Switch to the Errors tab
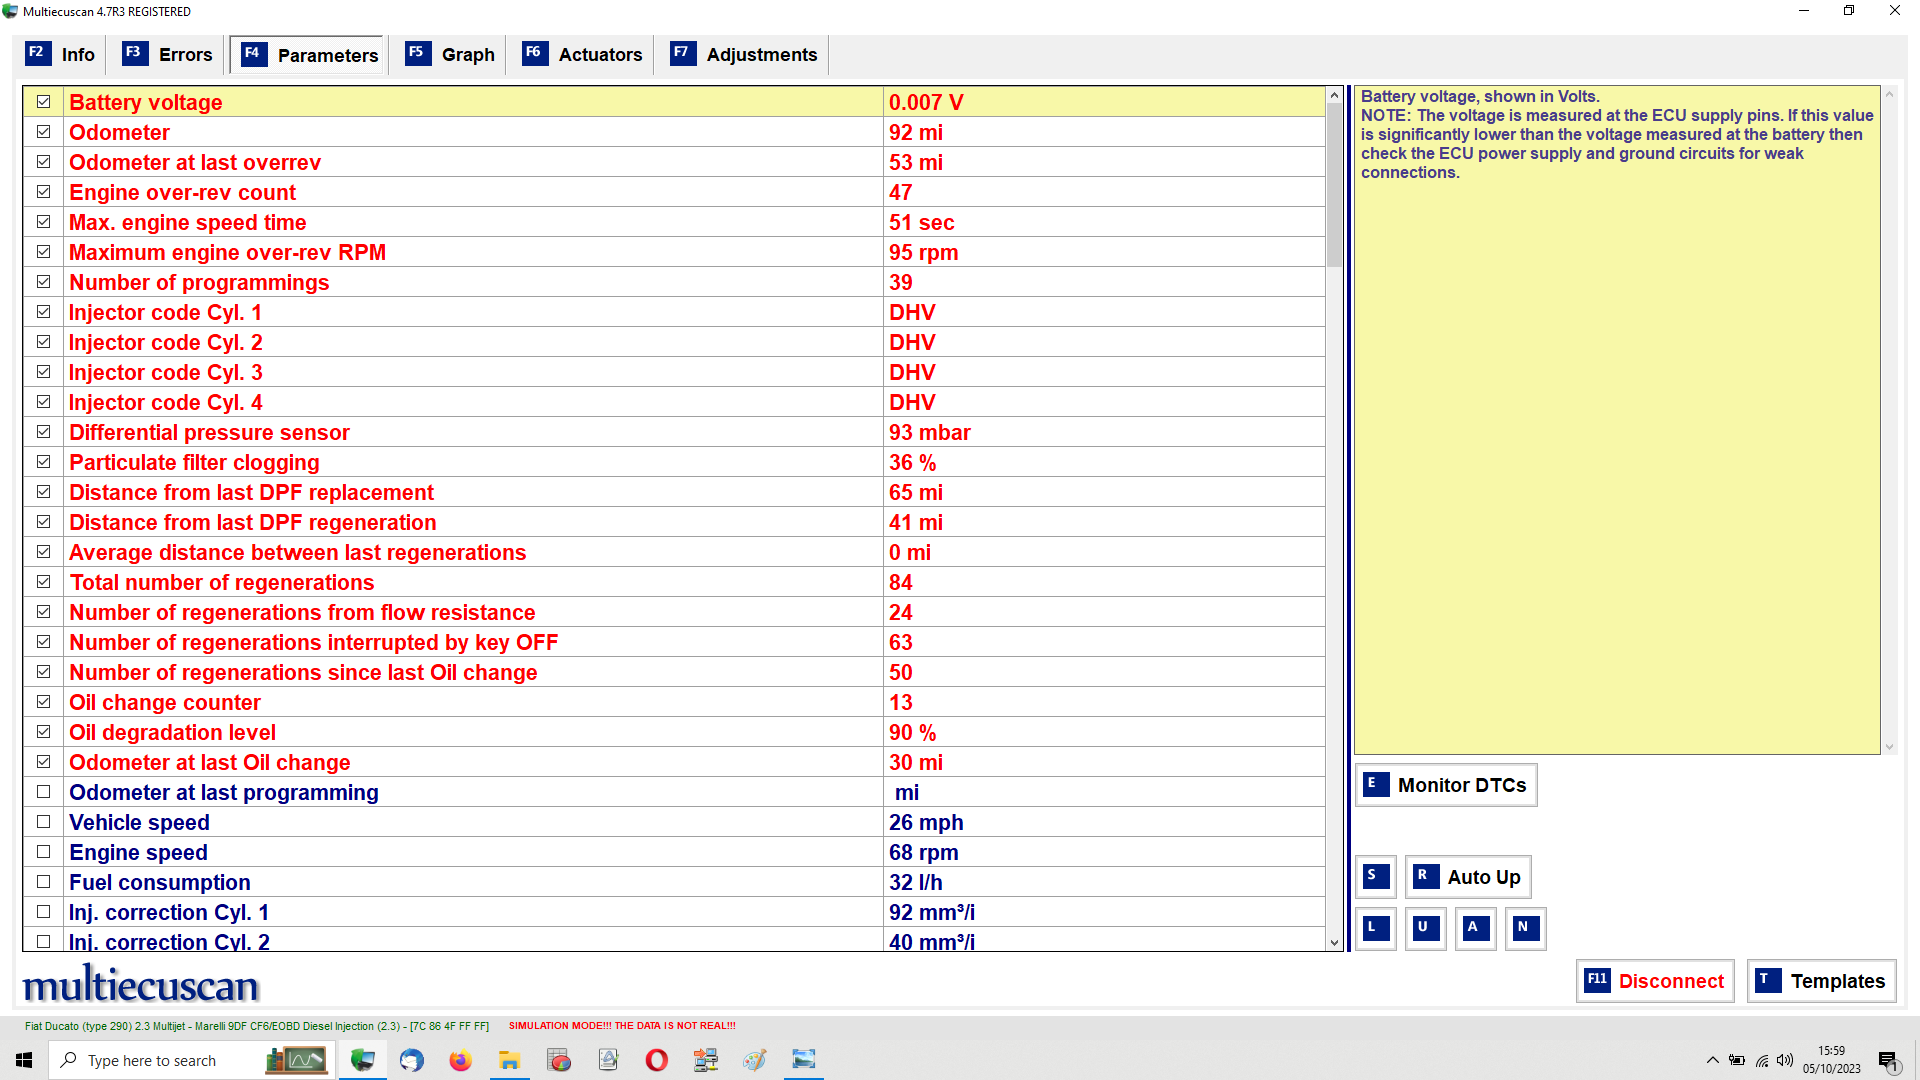The width and height of the screenshot is (1920, 1080). click(x=167, y=55)
